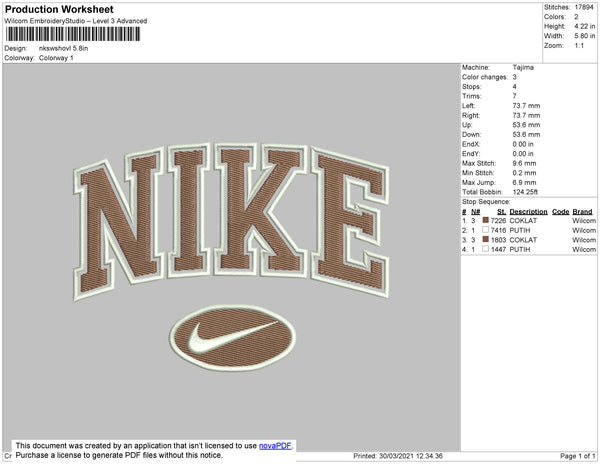
Task: Click the Width value 5.80 in
Action: coord(585,36)
